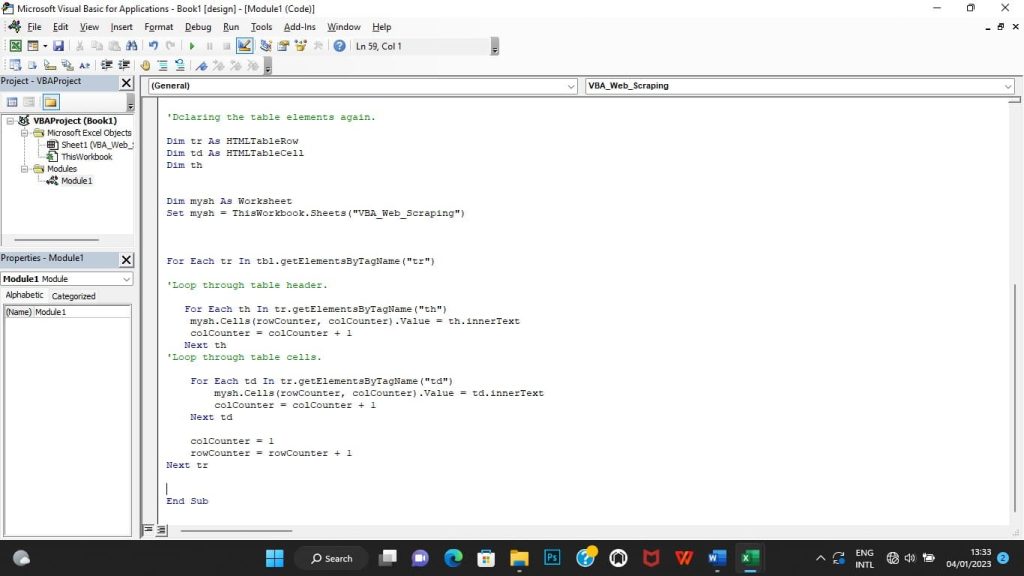Close the Project - VBAProject pane
Viewport: 1024px width, 576px height.
tap(126, 83)
